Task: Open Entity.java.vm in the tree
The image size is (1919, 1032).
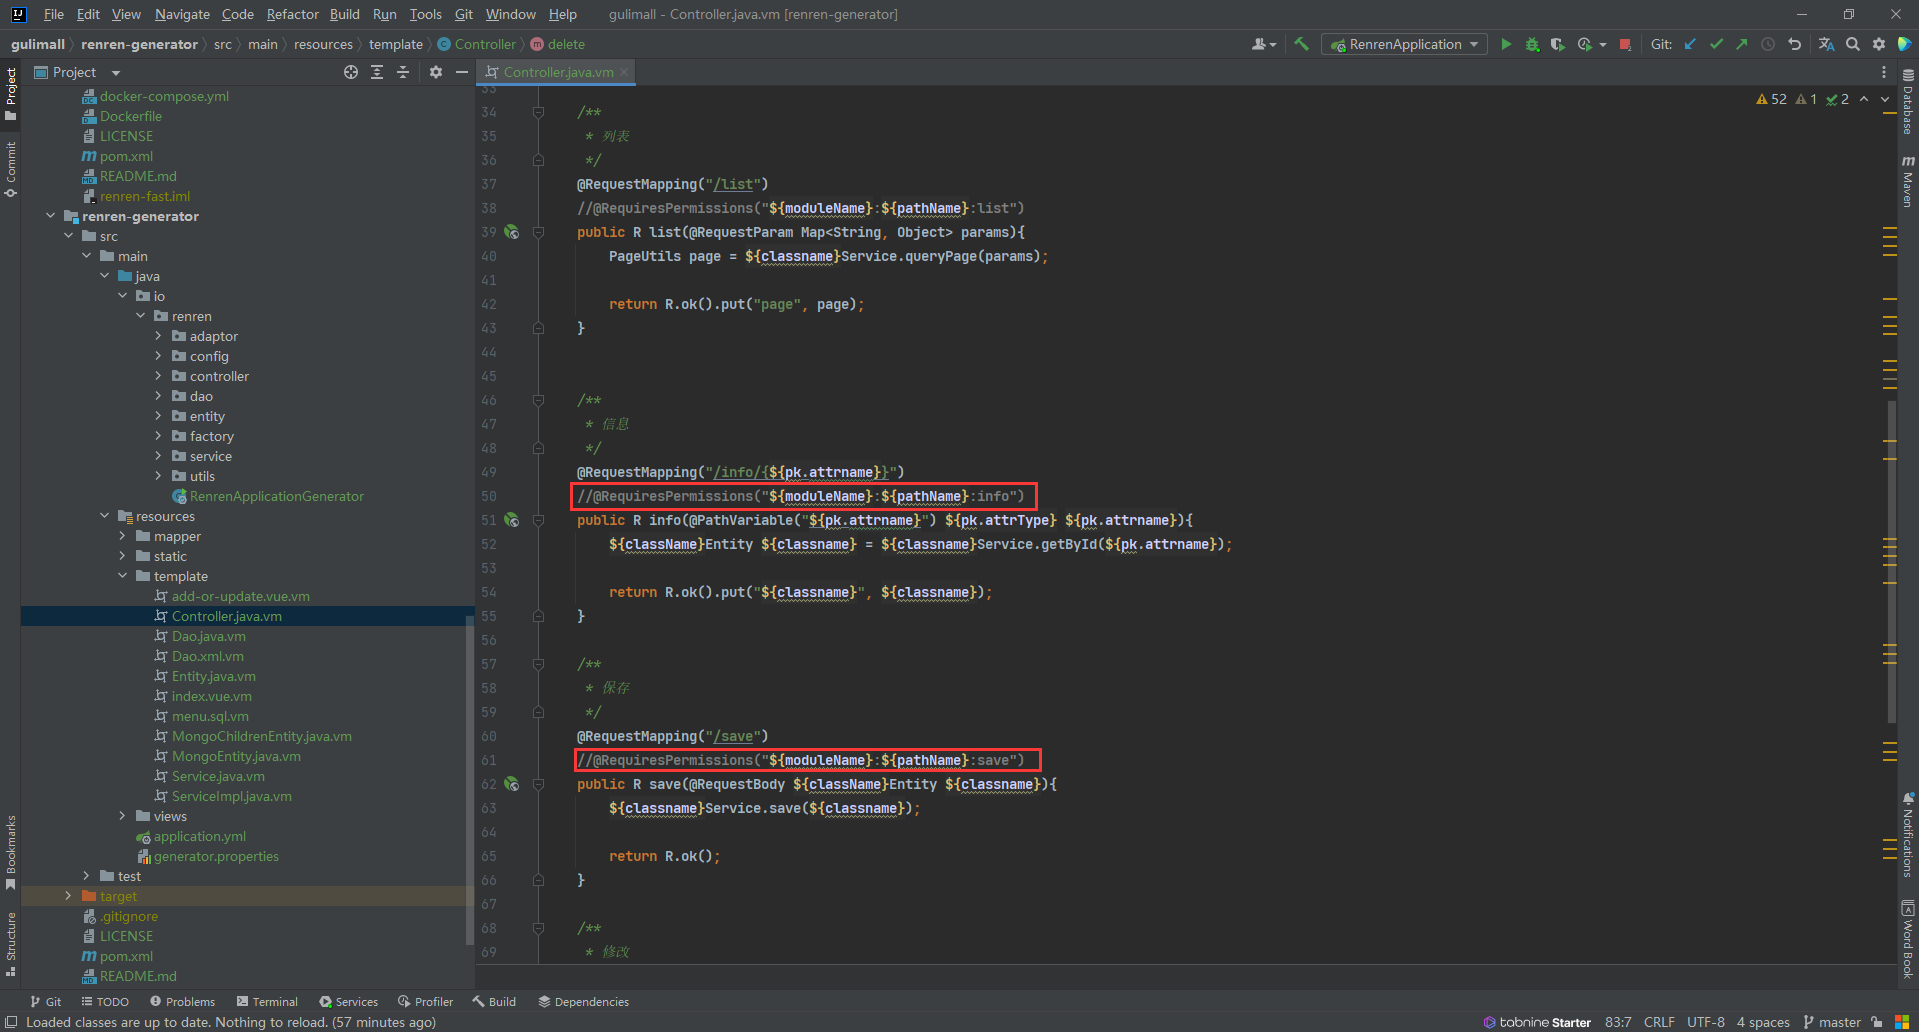Action: tap(213, 676)
